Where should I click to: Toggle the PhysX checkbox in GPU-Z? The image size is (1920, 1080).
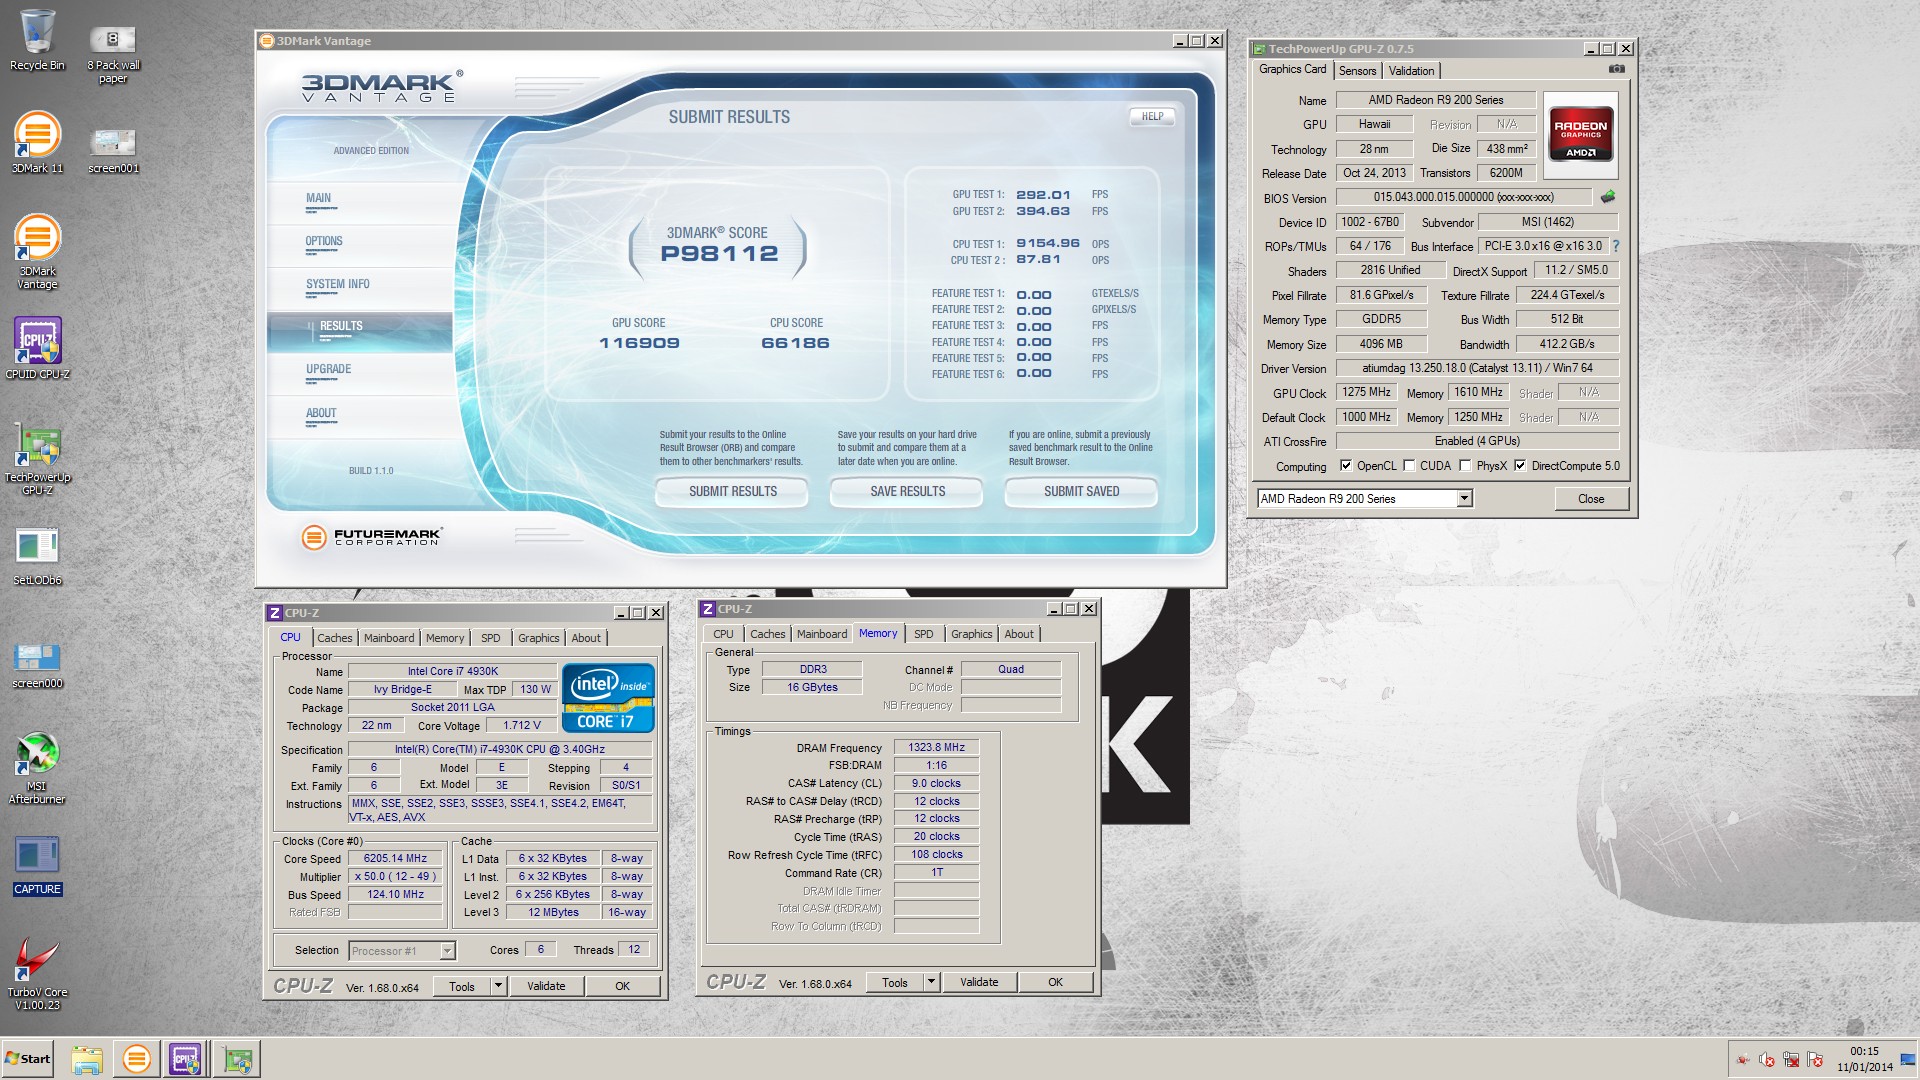tap(1465, 466)
